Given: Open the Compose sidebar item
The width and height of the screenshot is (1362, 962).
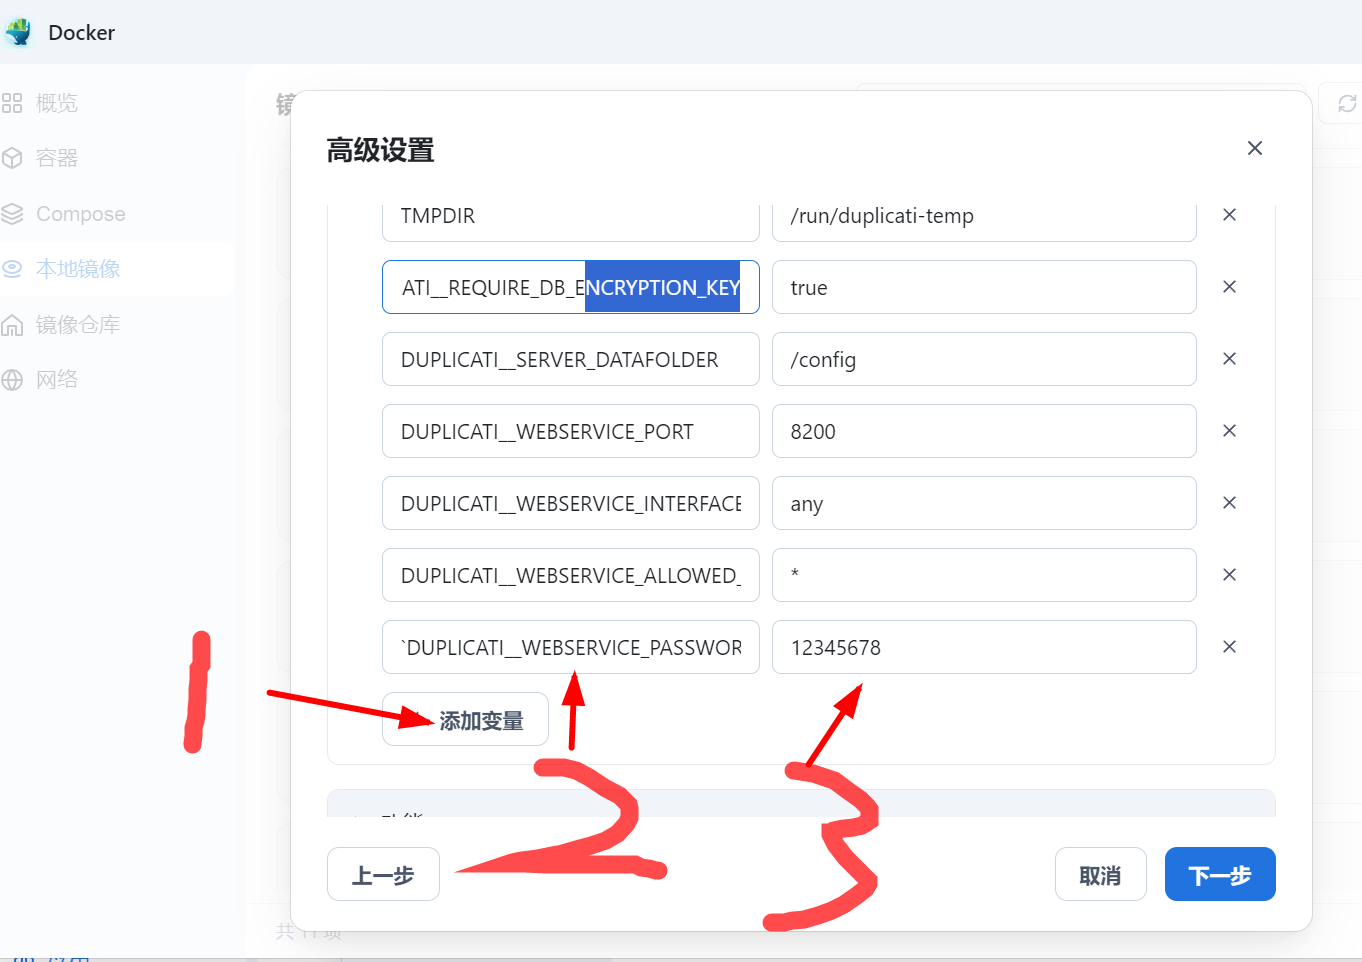Looking at the screenshot, I should [80, 214].
